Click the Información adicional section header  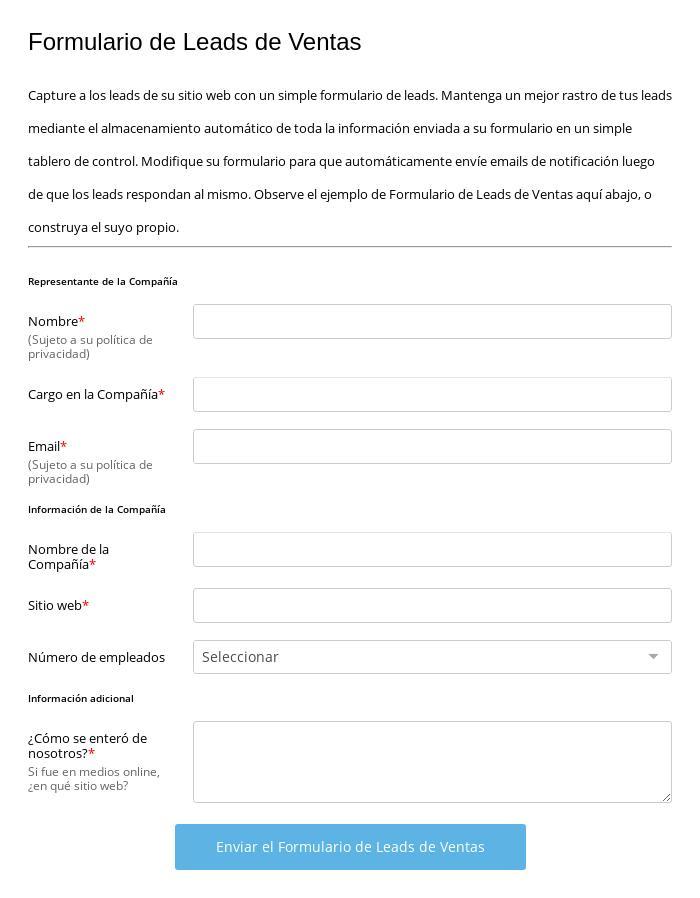(80, 698)
